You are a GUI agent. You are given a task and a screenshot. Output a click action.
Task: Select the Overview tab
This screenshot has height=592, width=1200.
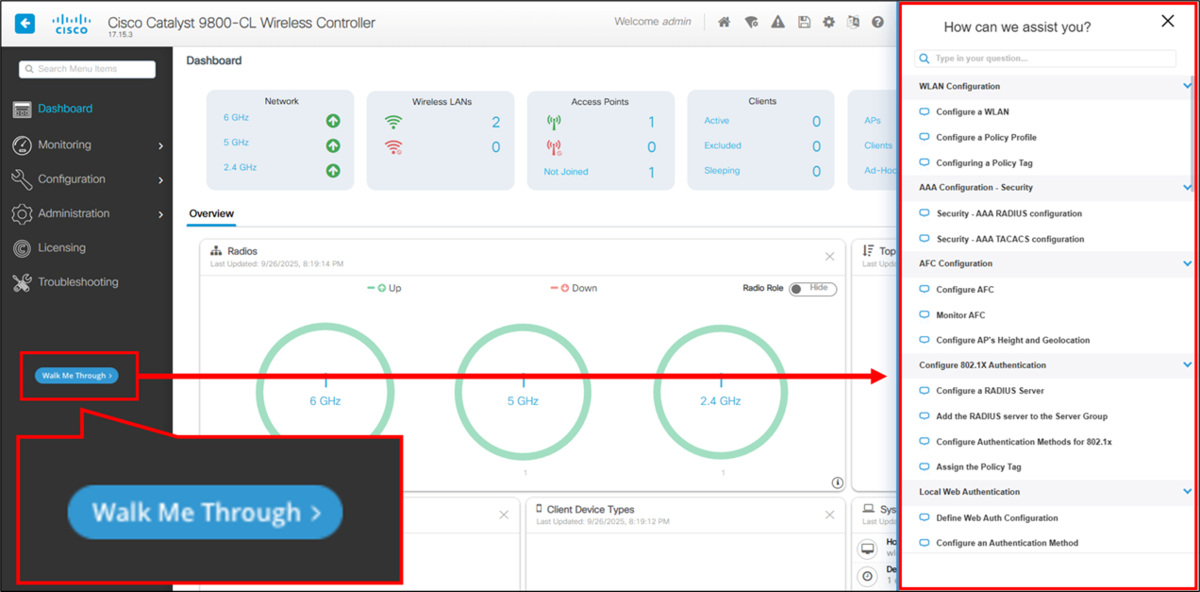click(211, 214)
